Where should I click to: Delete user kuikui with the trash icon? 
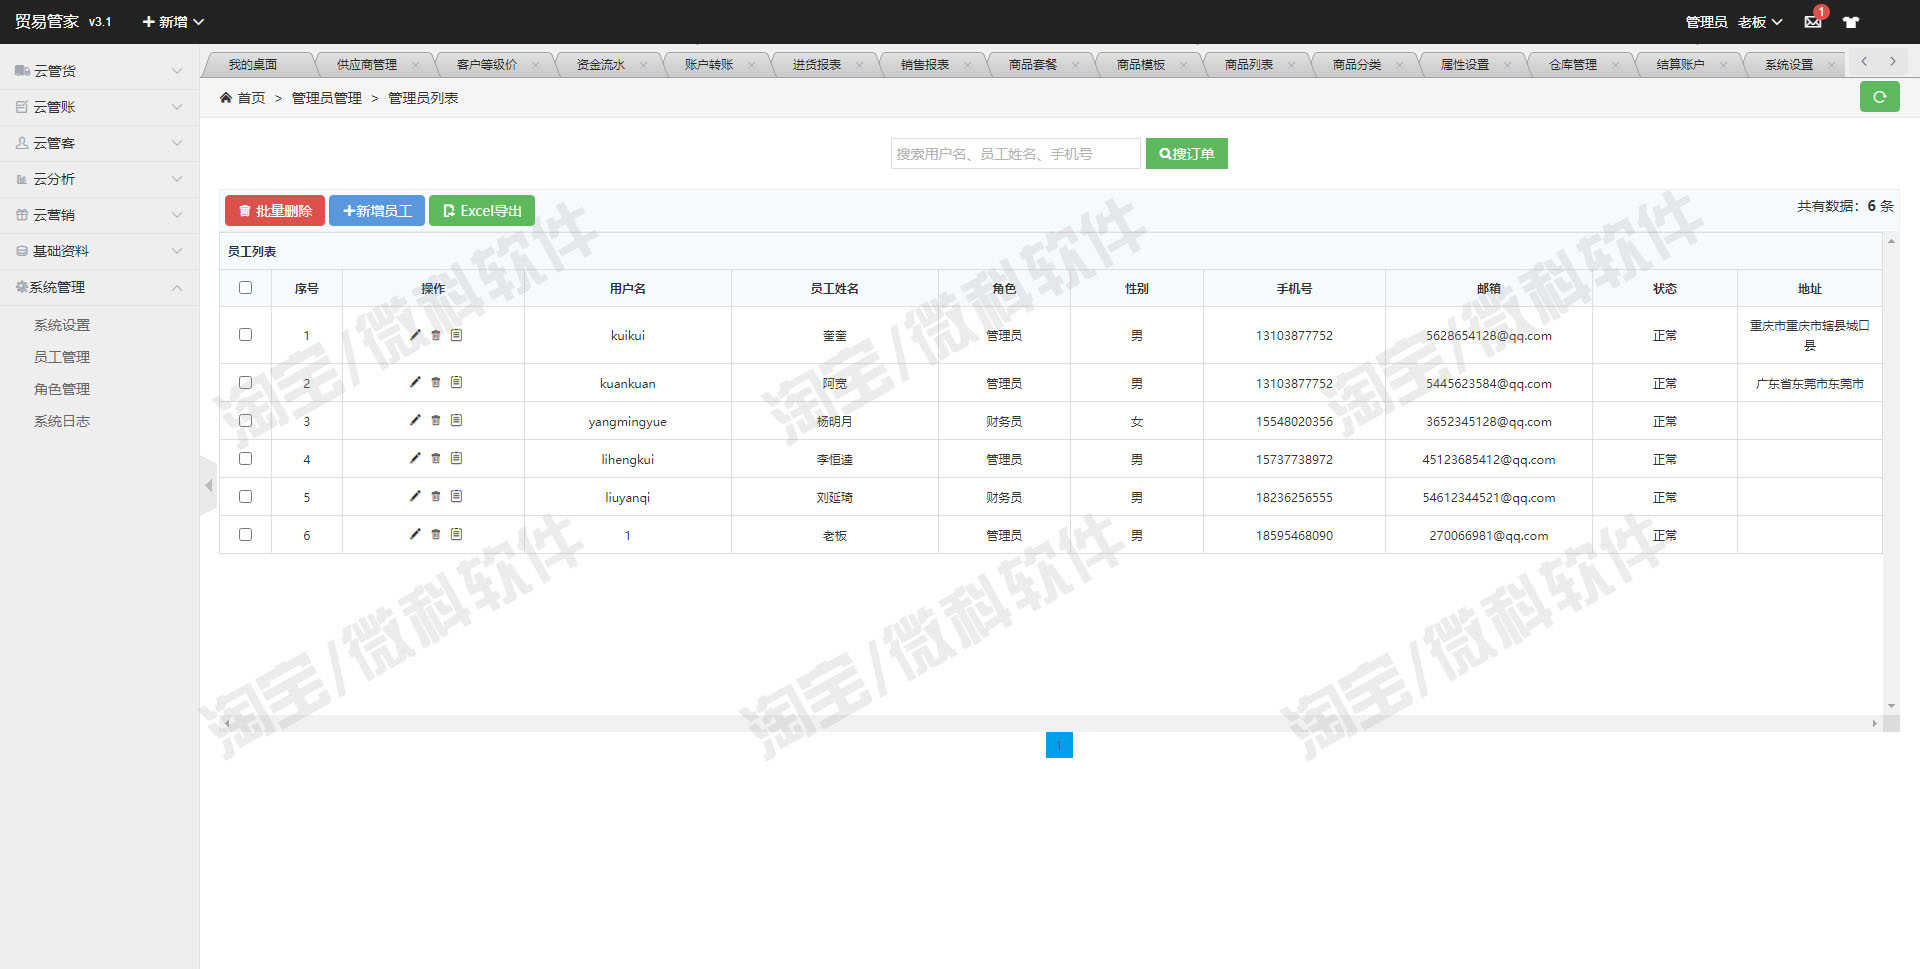(x=436, y=335)
